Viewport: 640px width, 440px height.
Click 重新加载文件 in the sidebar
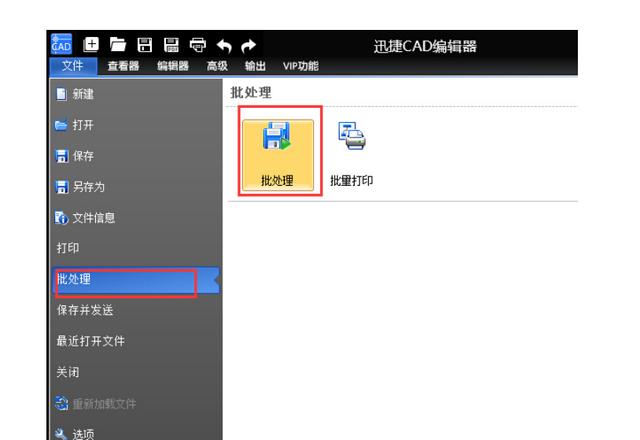[x=136, y=404]
